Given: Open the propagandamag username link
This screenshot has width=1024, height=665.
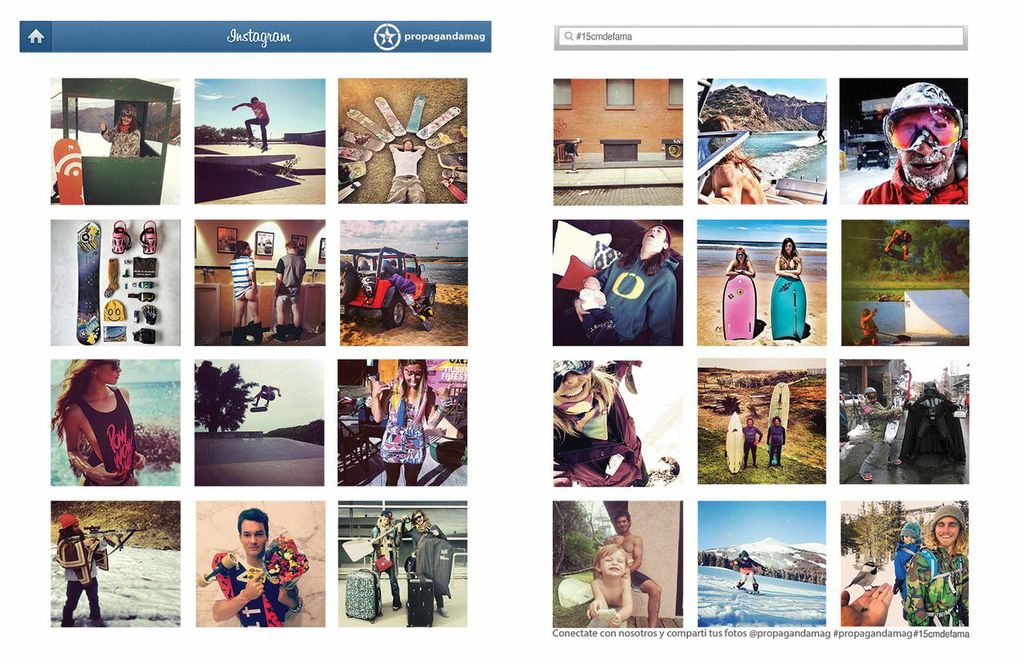Looking at the screenshot, I should click(444, 37).
